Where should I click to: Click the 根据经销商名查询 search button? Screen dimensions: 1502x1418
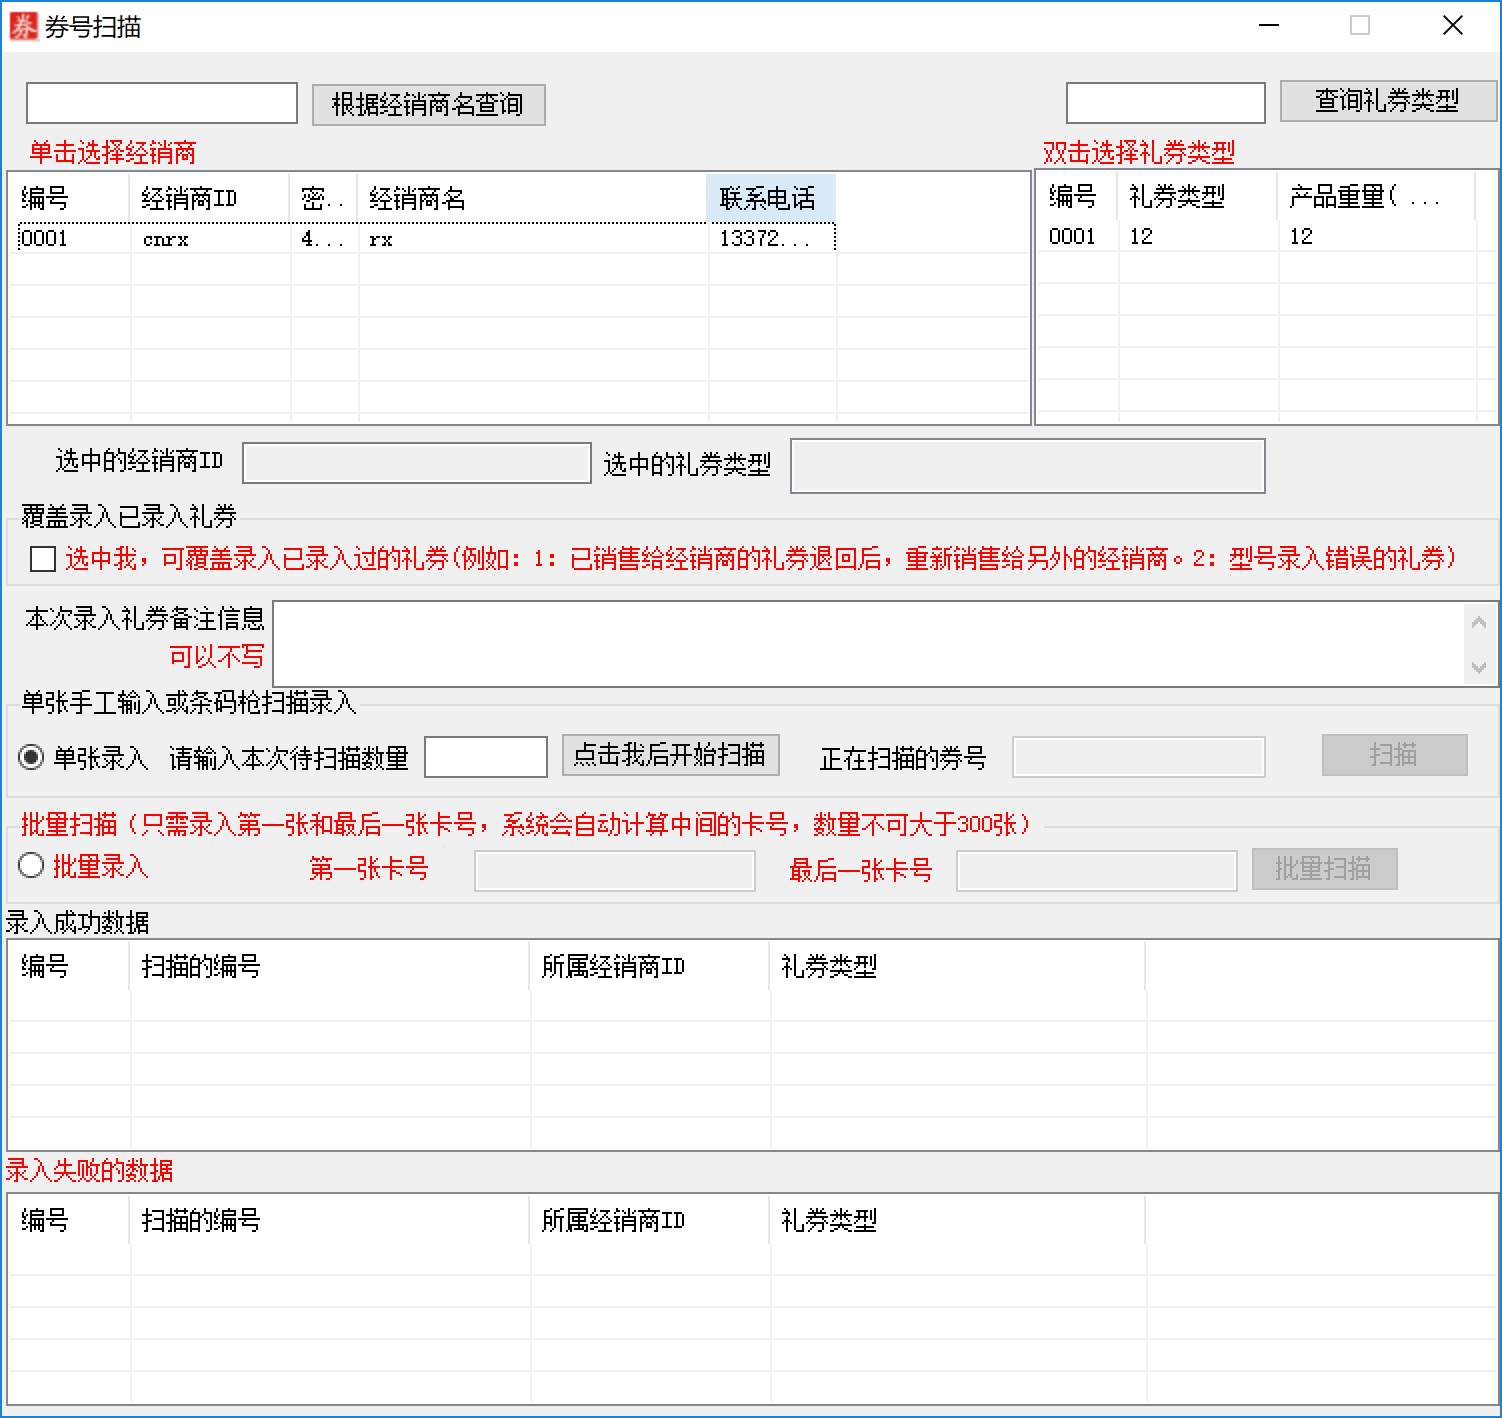click(x=428, y=103)
